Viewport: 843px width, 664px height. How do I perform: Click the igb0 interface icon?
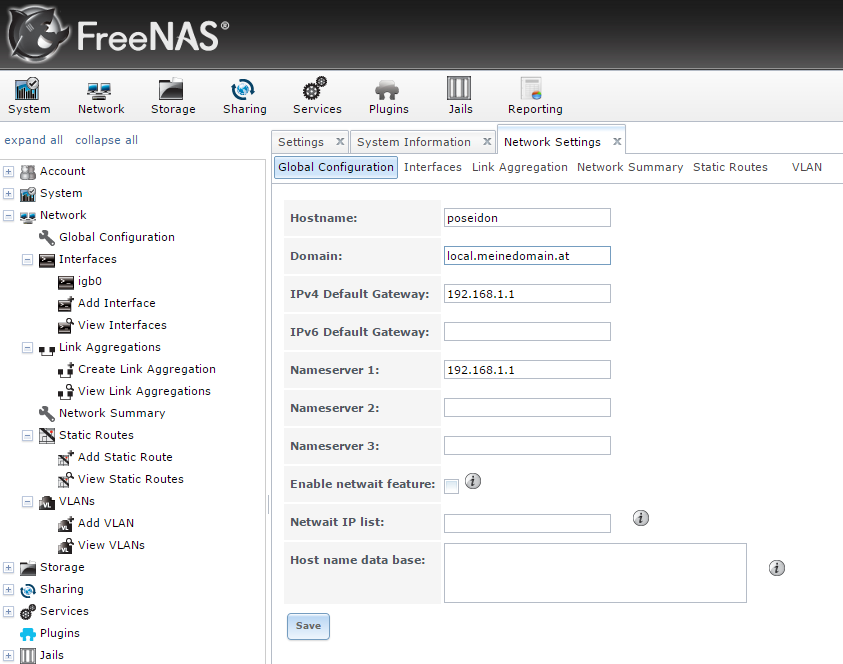click(x=66, y=282)
